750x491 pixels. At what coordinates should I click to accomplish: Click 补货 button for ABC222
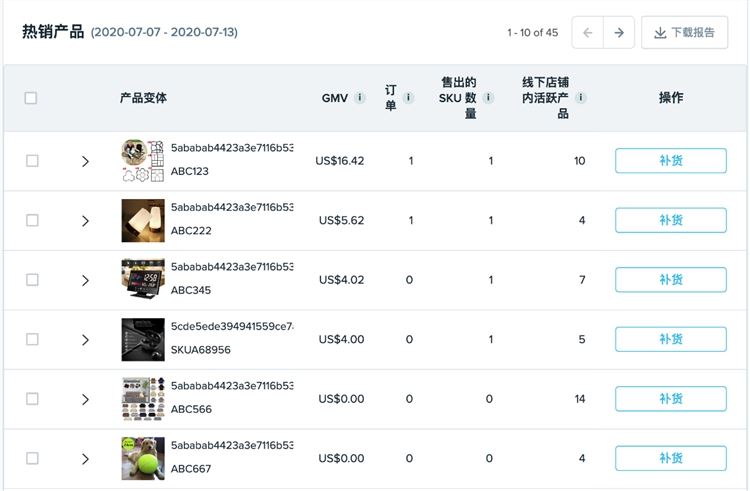click(x=671, y=220)
